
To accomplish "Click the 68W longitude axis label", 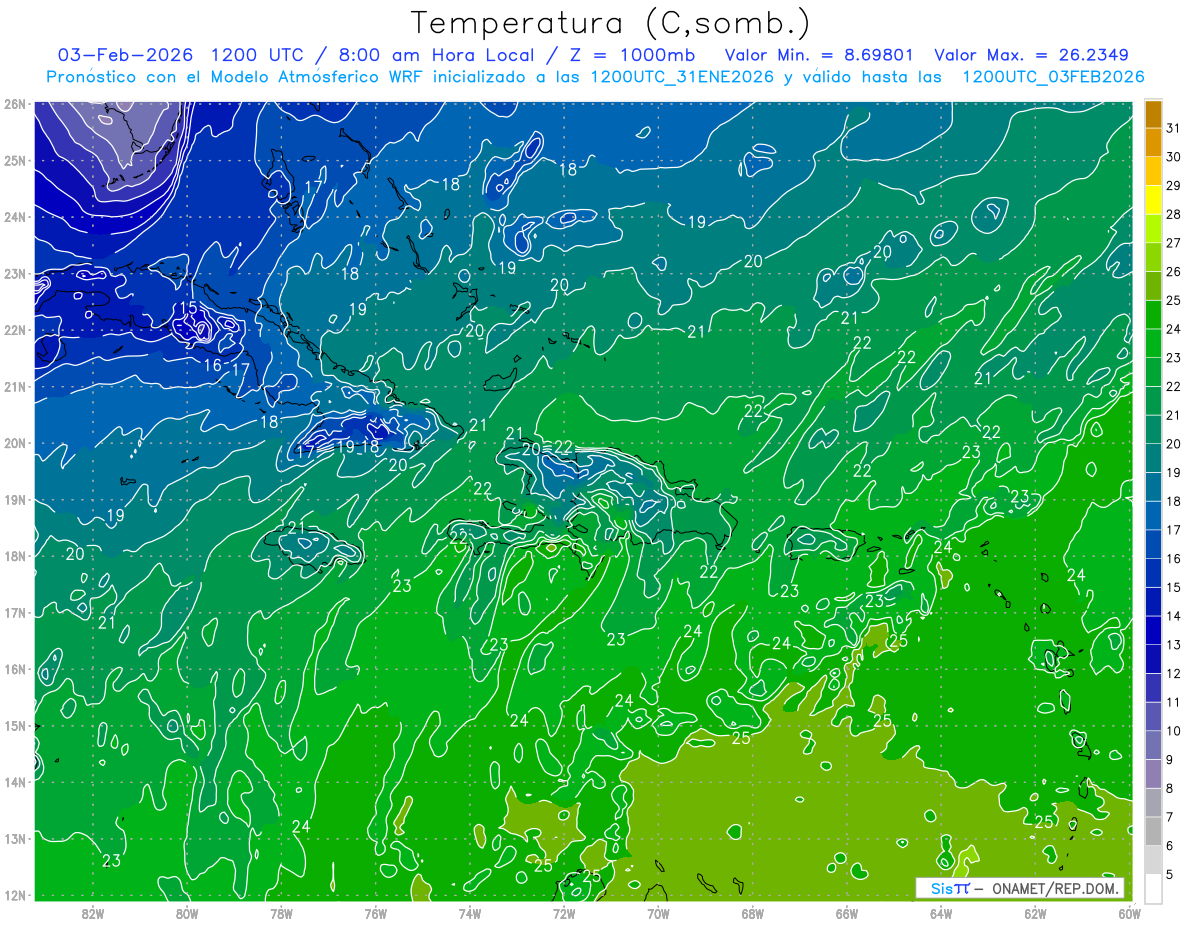I will coord(752,912).
